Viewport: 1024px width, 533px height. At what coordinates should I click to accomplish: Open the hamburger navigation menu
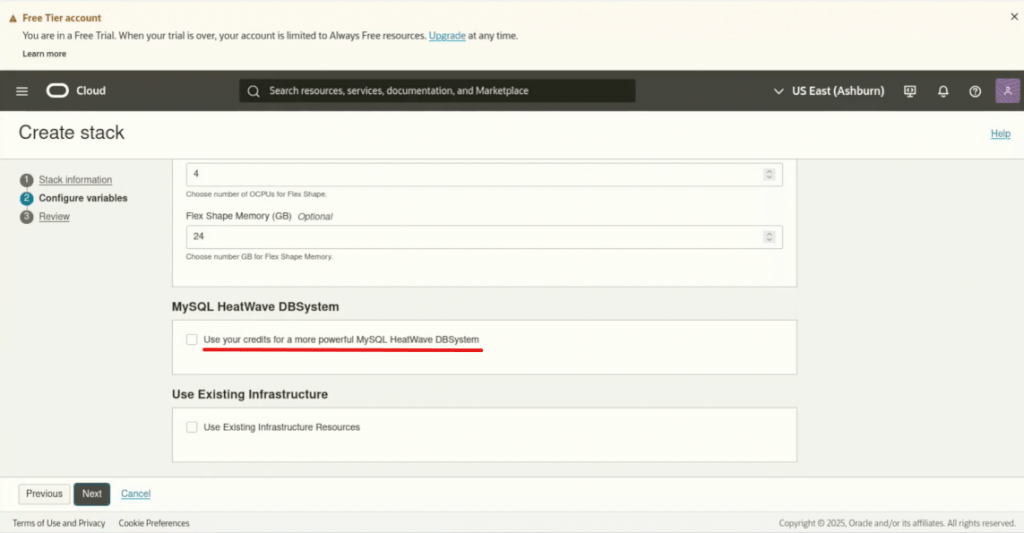coord(22,91)
